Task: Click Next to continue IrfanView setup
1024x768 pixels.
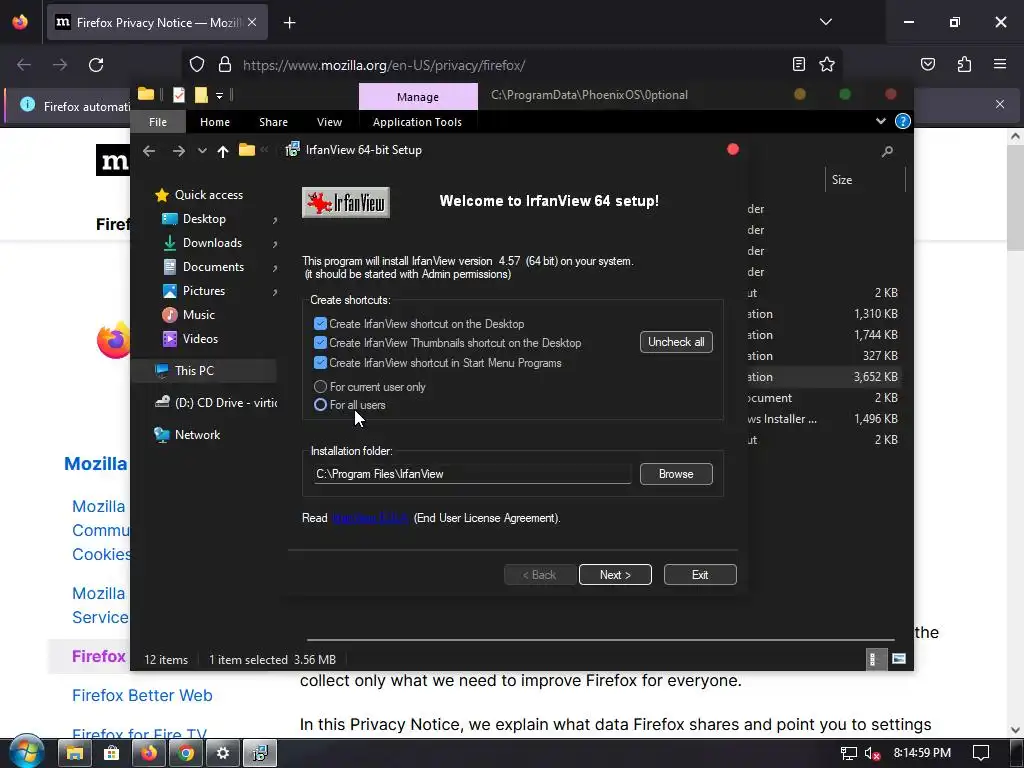Action: [615, 575]
